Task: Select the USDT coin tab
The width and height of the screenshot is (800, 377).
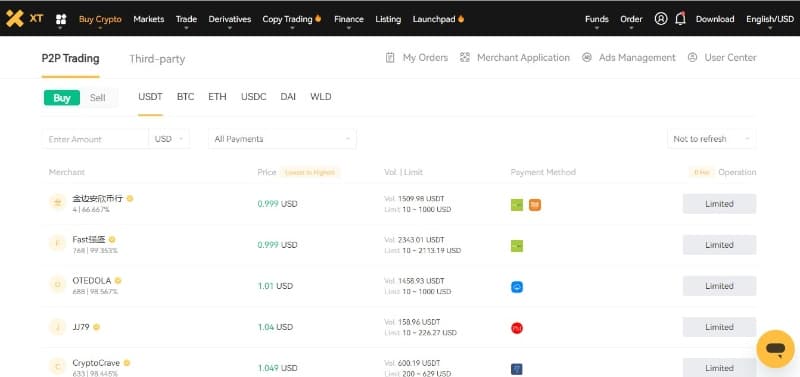Action: [150, 97]
